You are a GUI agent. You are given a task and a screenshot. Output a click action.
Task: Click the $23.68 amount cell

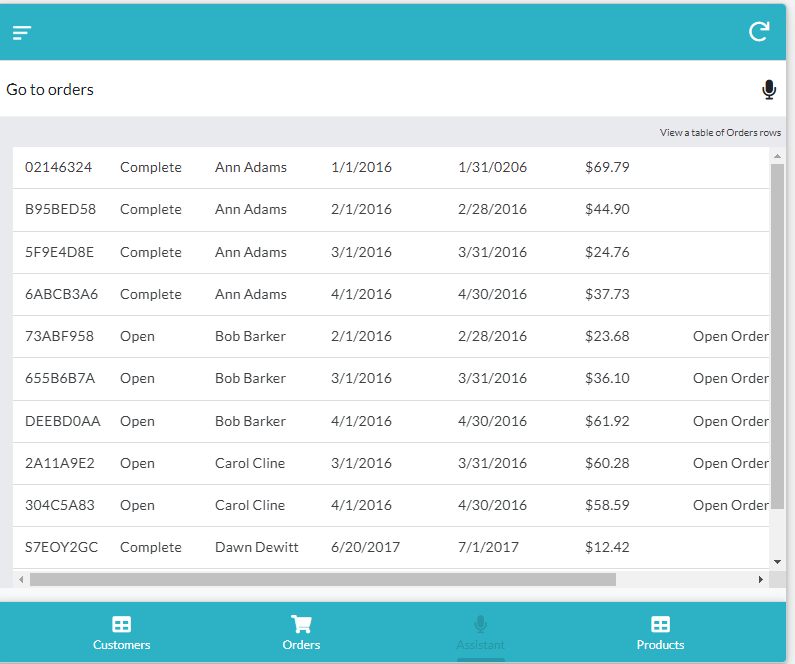pyautogui.click(x=607, y=337)
